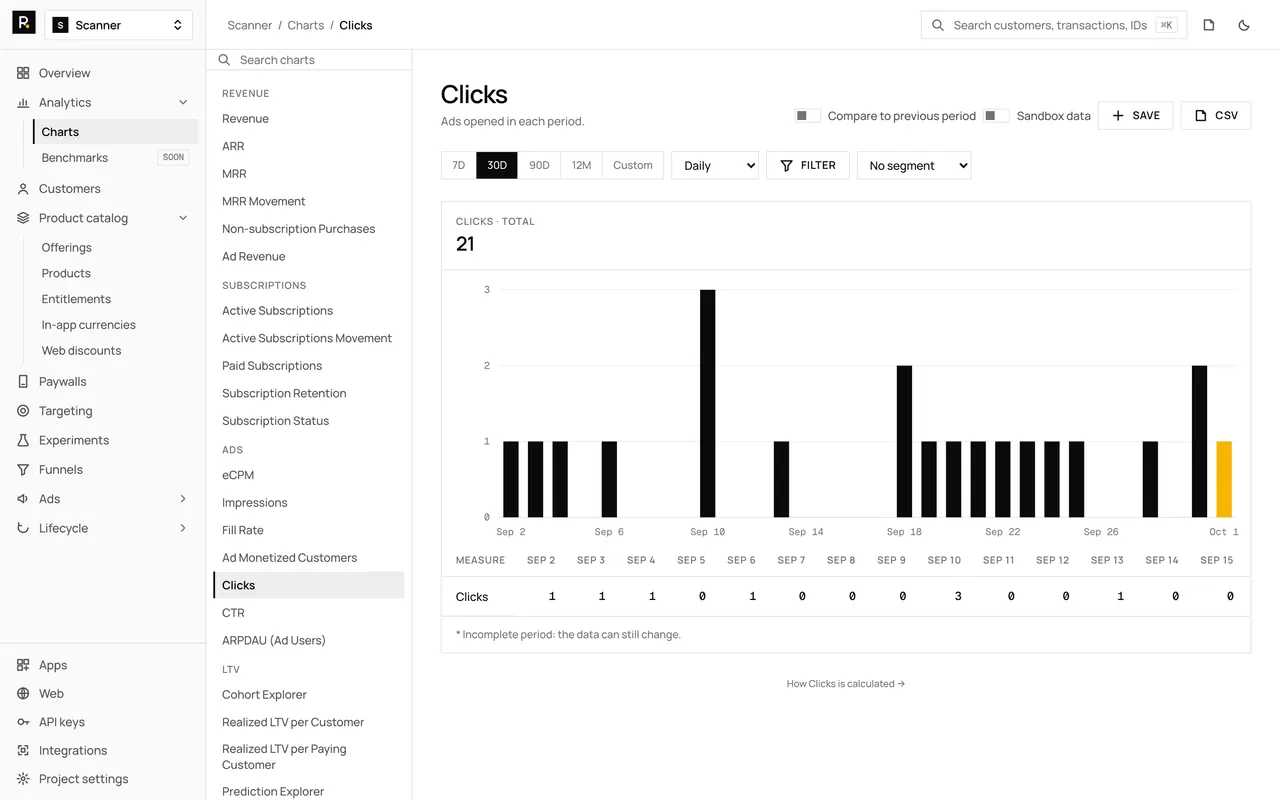The height and width of the screenshot is (800, 1280).
Task: Enable Compare to previous period toggle
Action: point(808,116)
